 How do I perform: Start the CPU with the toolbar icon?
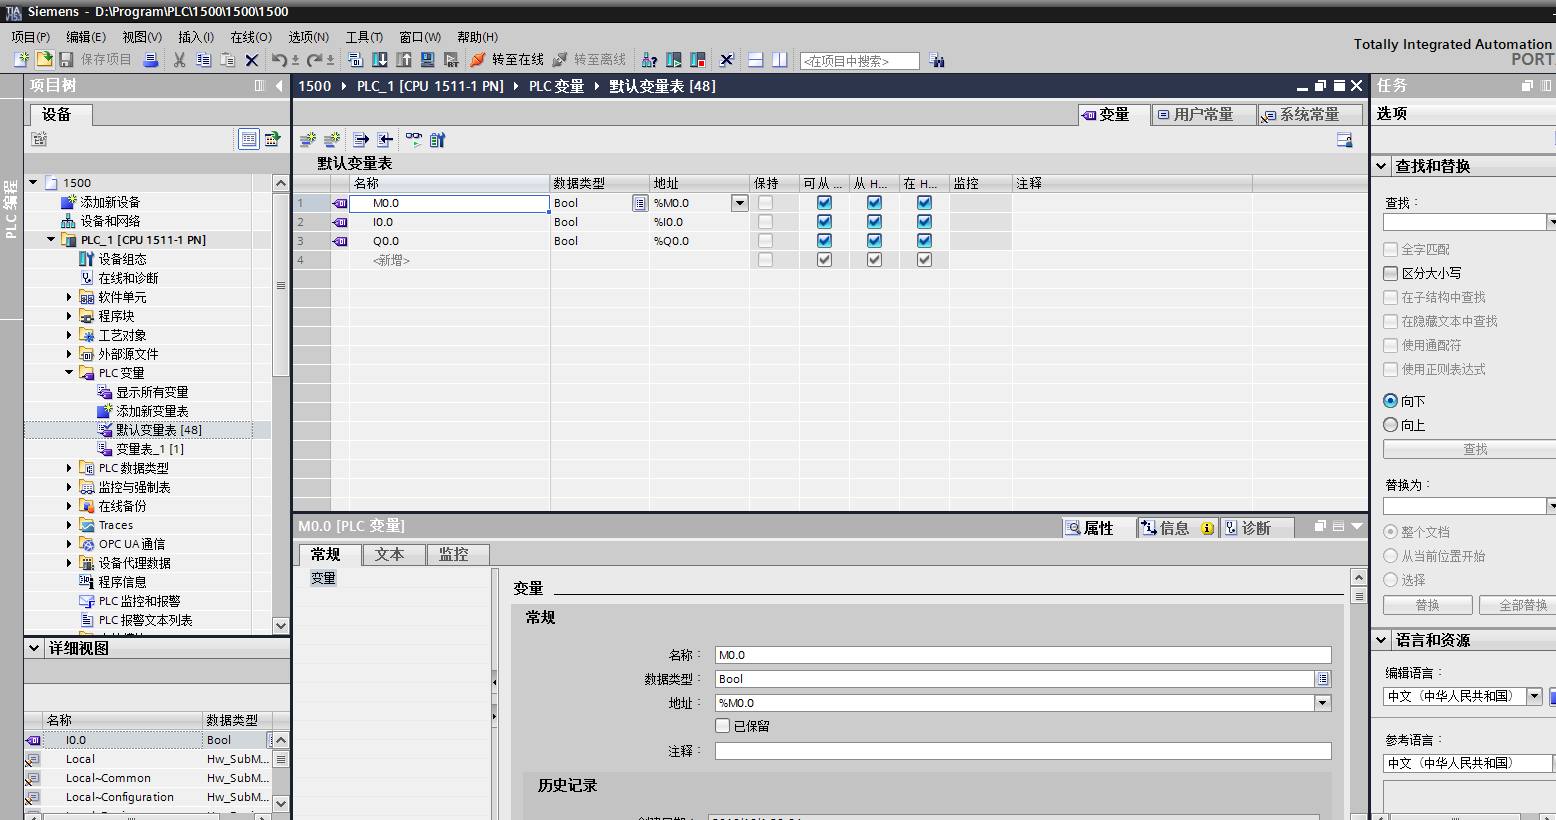click(674, 60)
